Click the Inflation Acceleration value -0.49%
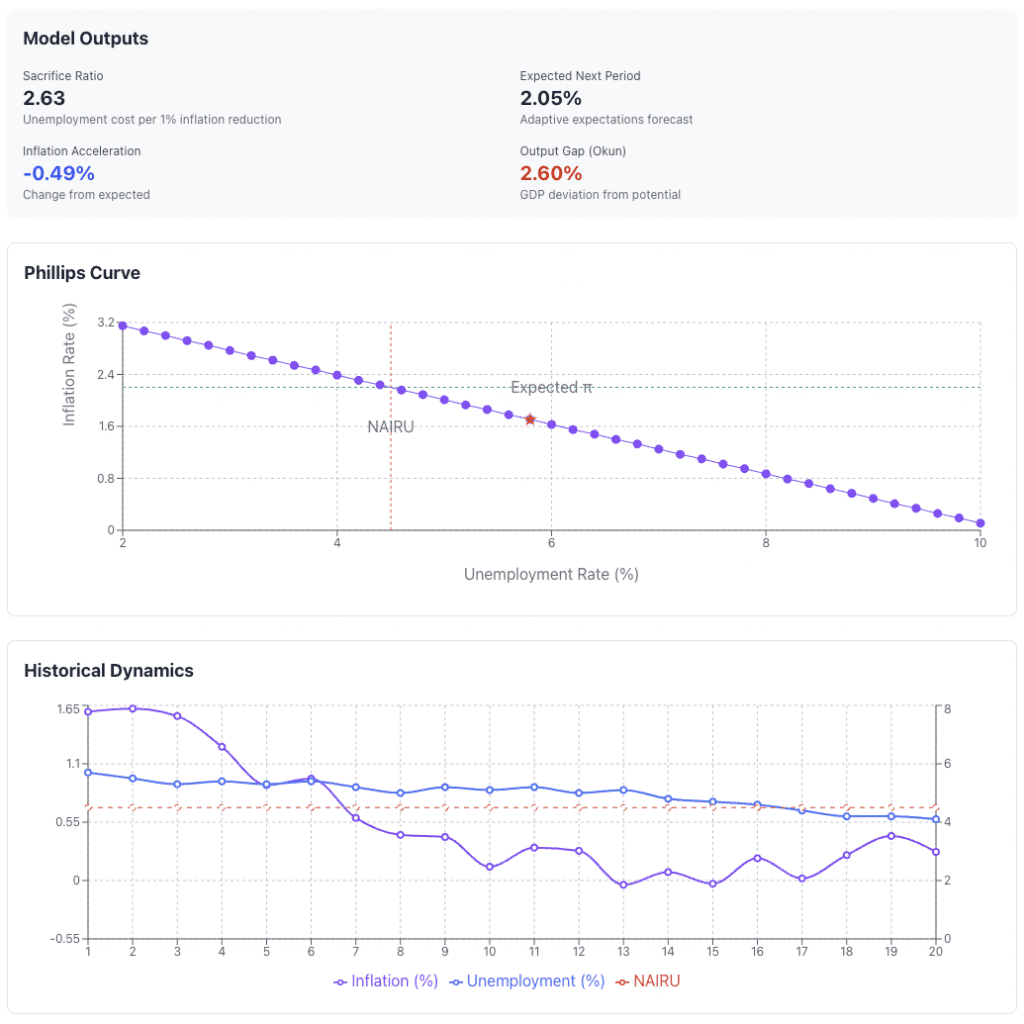Image resolution: width=1024 pixels, height=1024 pixels. point(58,173)
